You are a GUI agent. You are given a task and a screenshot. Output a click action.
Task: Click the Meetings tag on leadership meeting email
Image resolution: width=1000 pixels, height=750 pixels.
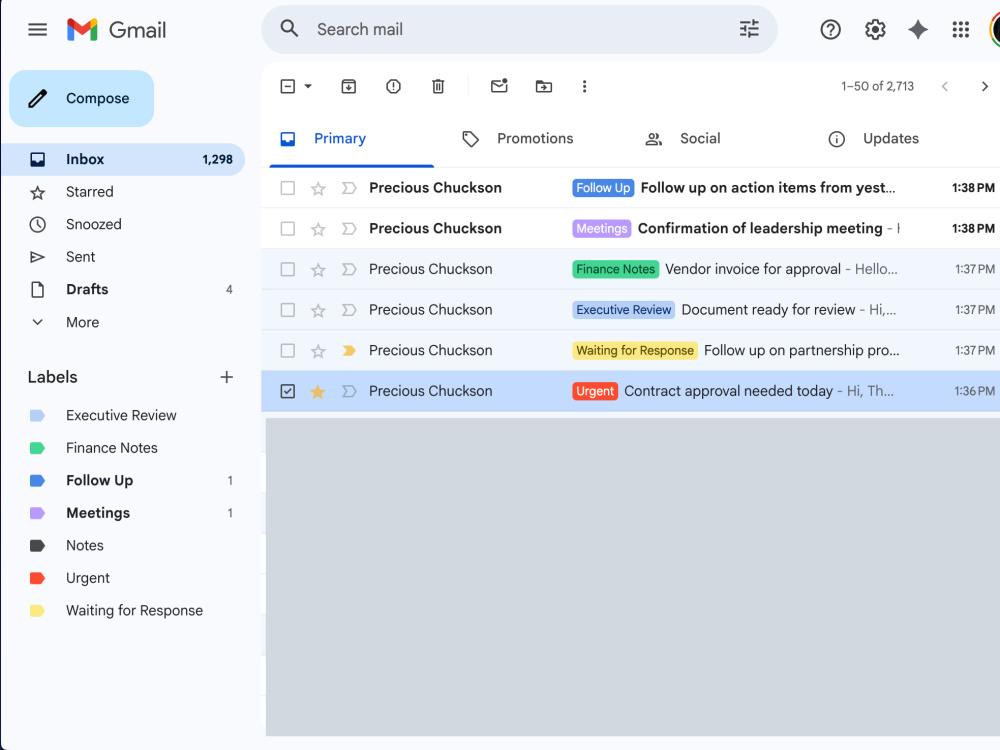click(601, 228)
